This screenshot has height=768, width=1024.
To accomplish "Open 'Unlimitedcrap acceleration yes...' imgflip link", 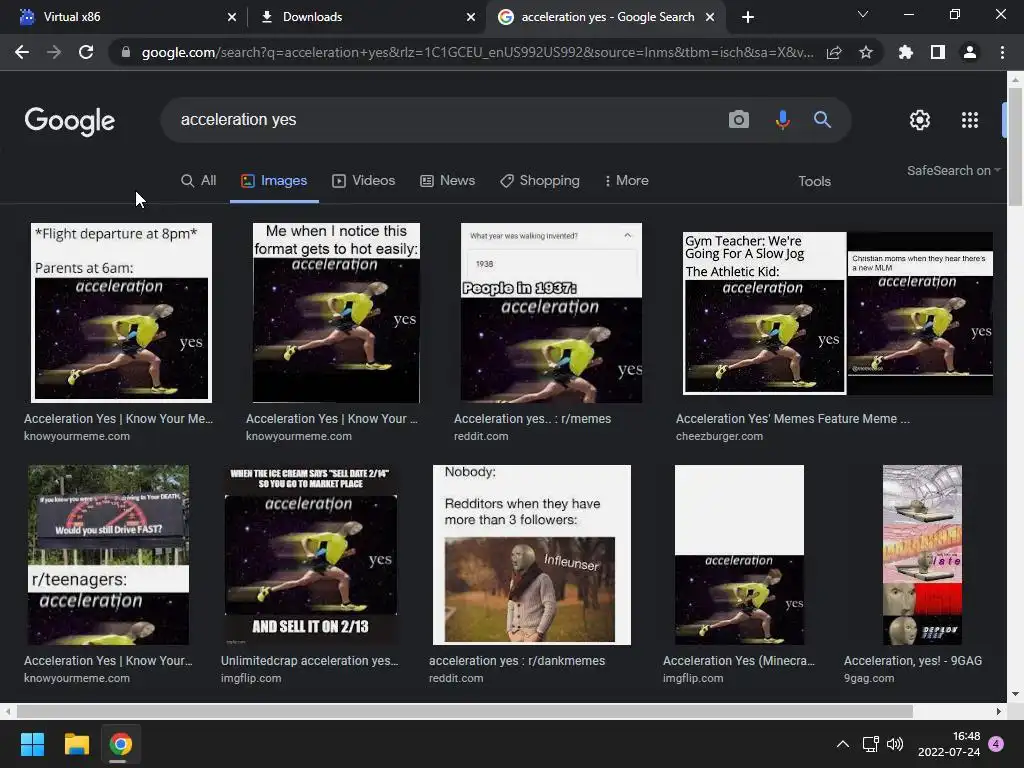I will [310, 660].
